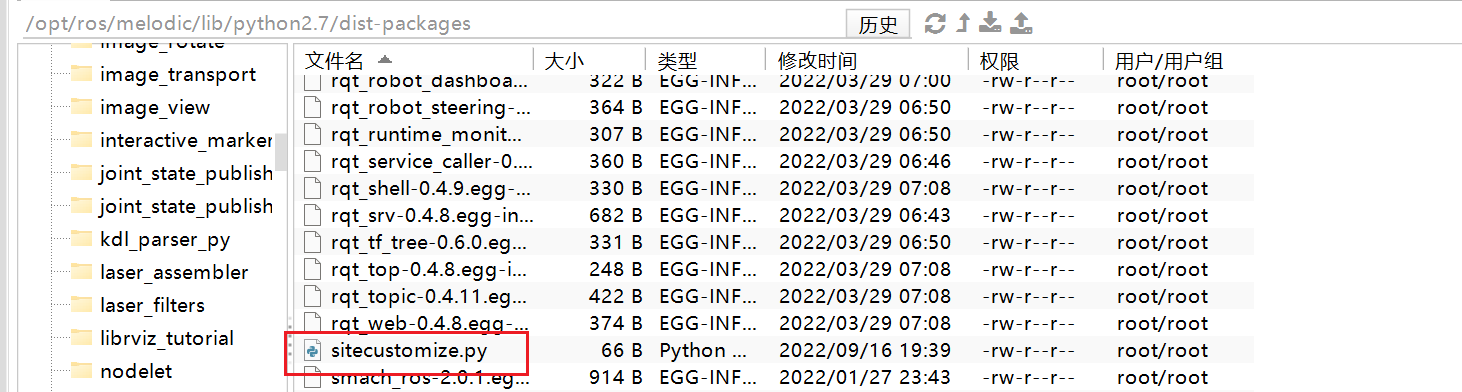The height and width of the screenshot is (392, 1462).
Task: Click the date 2022/09/16 19:39
Action: coord(864,351)
